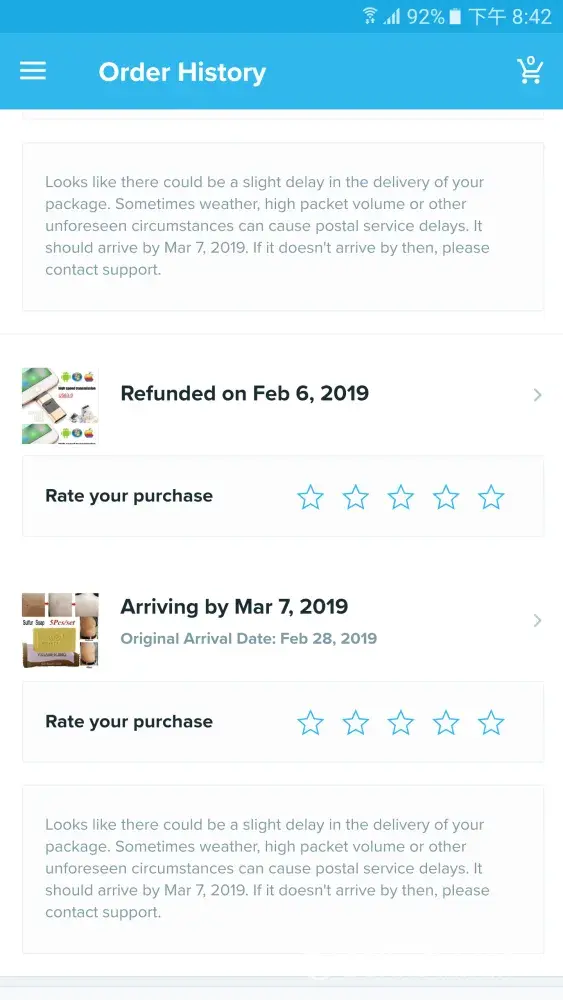This screenshot has height=1000, width=563.
Task: Rate sulfur soap order one star
Action: coord(311,723)
